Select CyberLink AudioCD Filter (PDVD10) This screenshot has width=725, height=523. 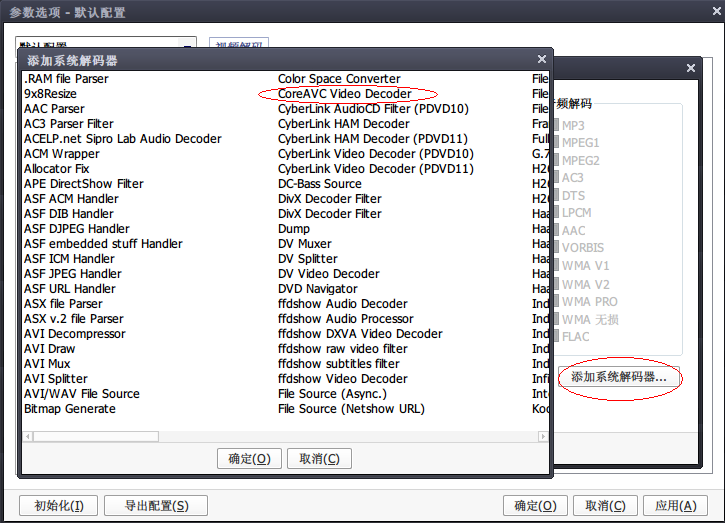point(373,109)
